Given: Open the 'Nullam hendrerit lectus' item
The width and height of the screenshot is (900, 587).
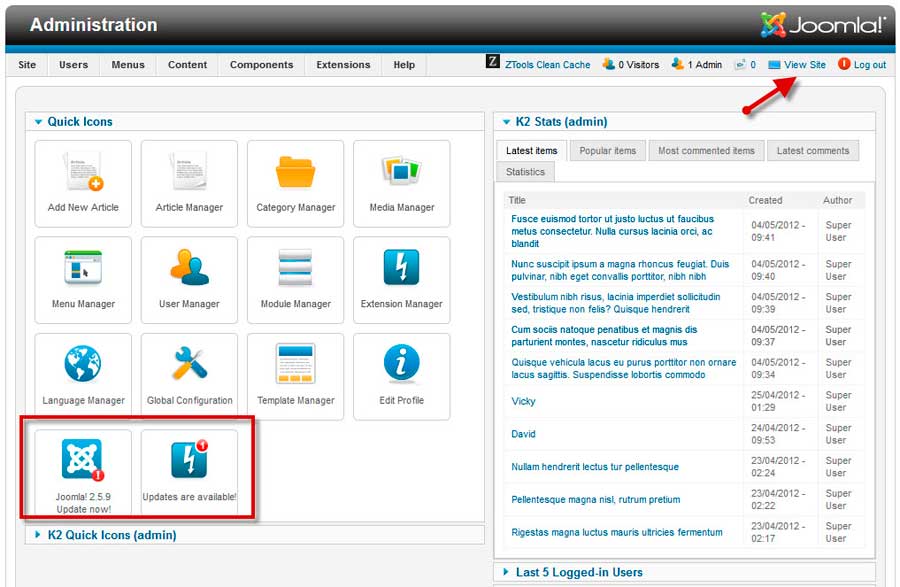Looking at the screenshot, I should click(595, 467).
